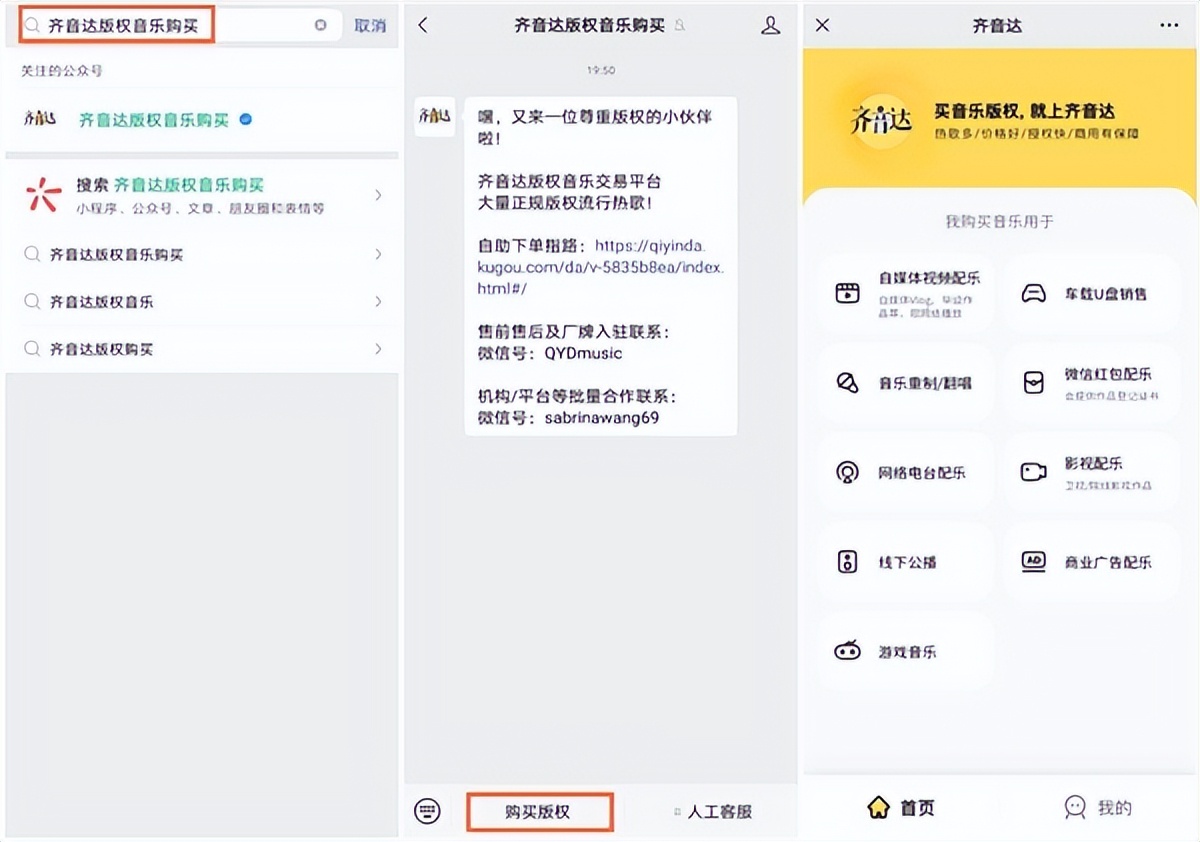Expand the 齐音达版权音乐 search result chevron
This screenshot has height=842, width=1200.
[x=378, y=301]
